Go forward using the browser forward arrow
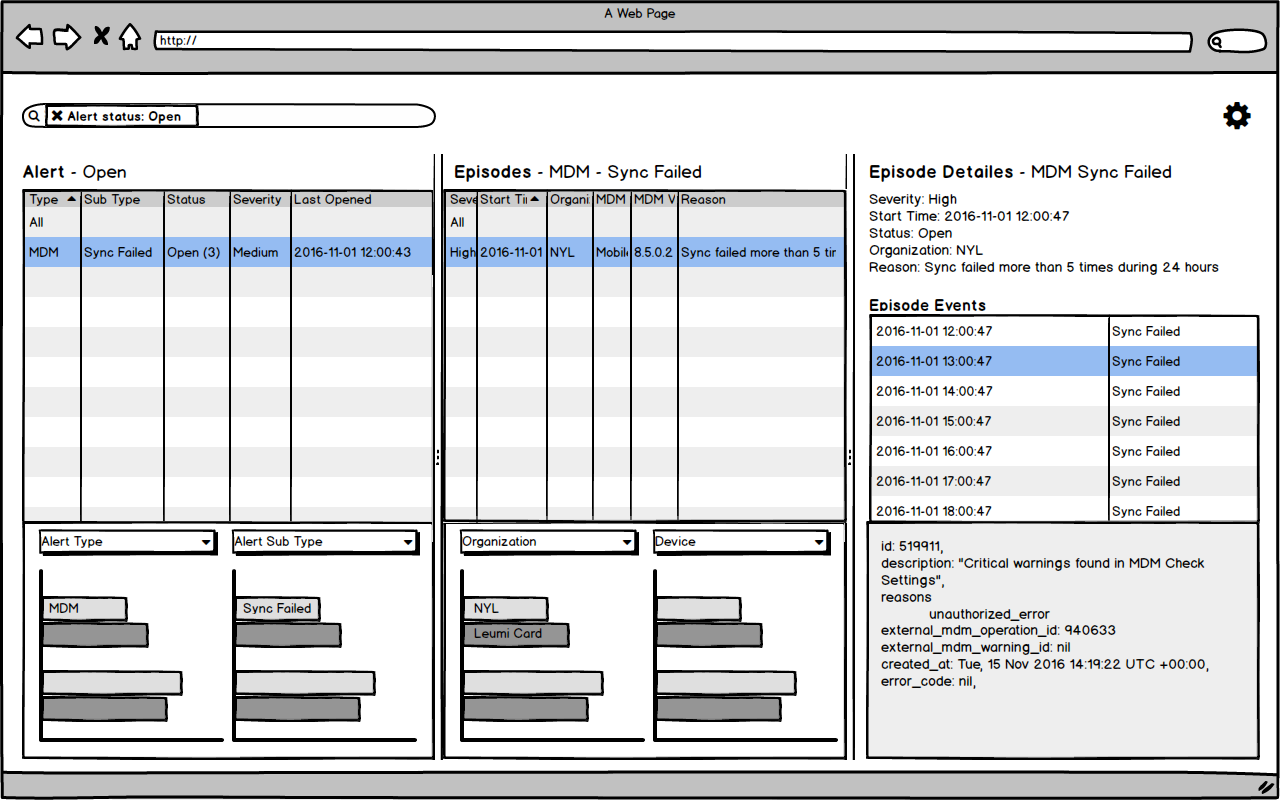Screen dimensions: 1280x800 (66, 36)
